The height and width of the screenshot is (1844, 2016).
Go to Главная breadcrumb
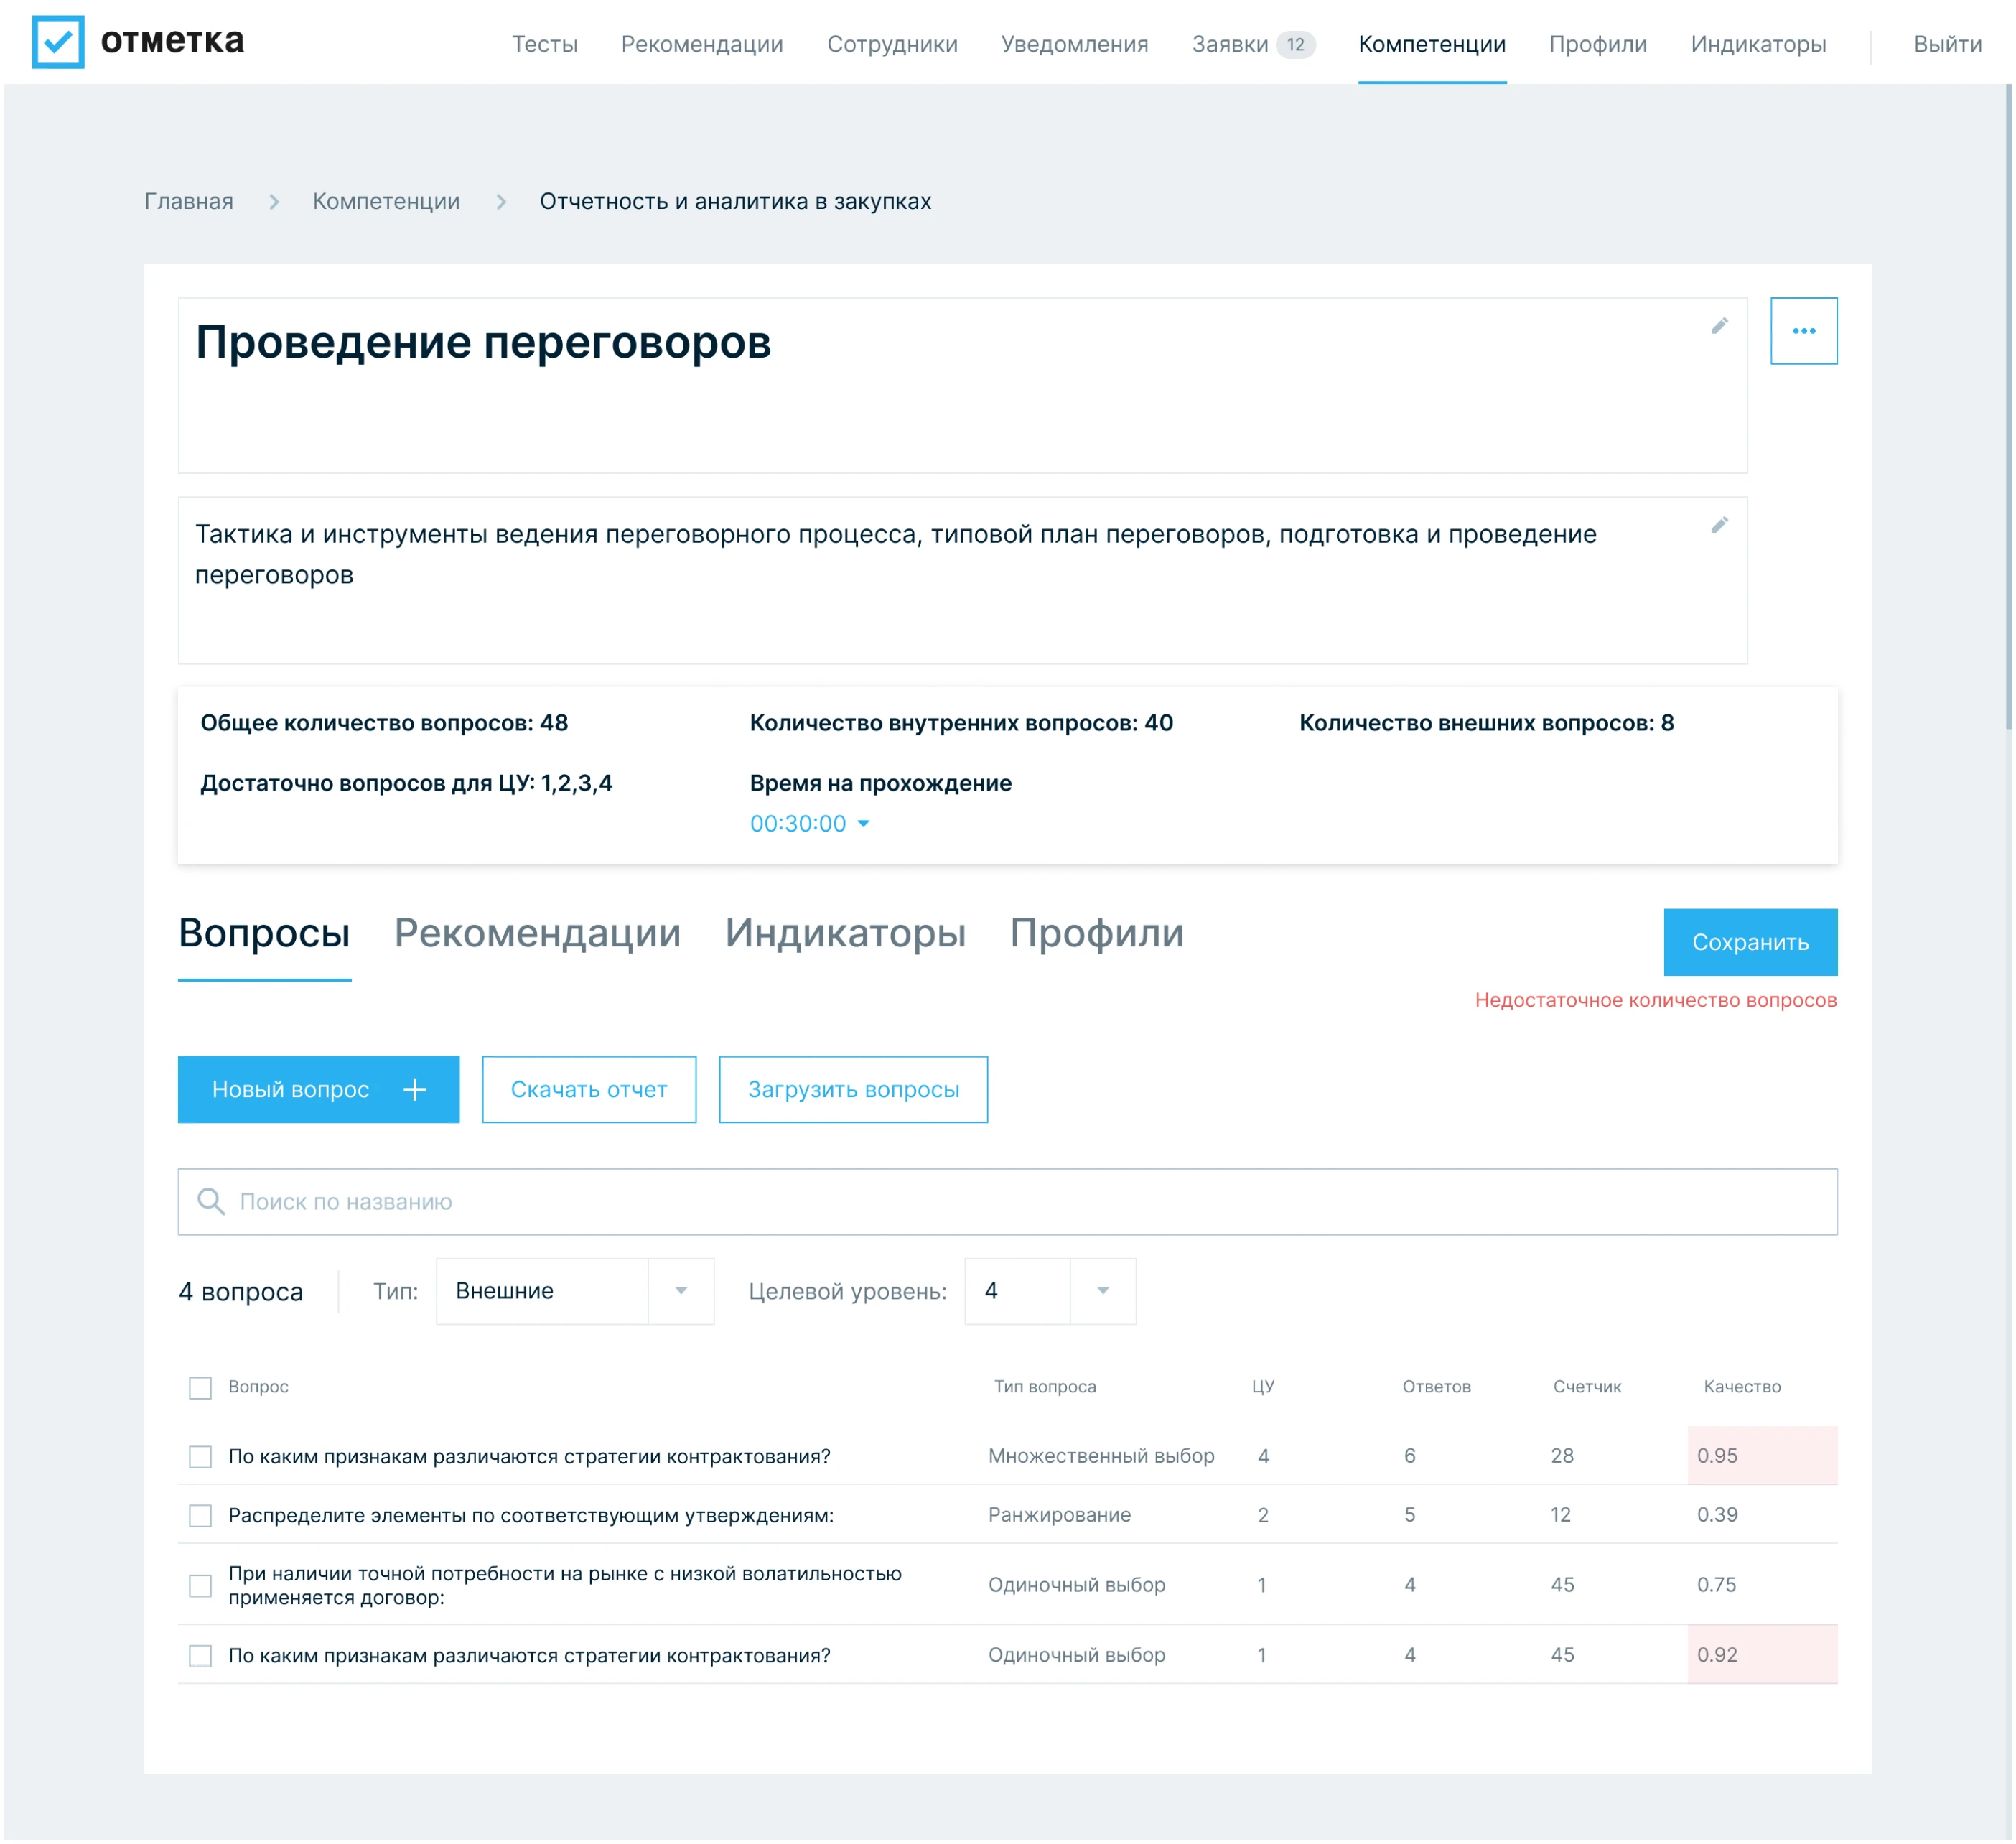[x=188, y=202]
